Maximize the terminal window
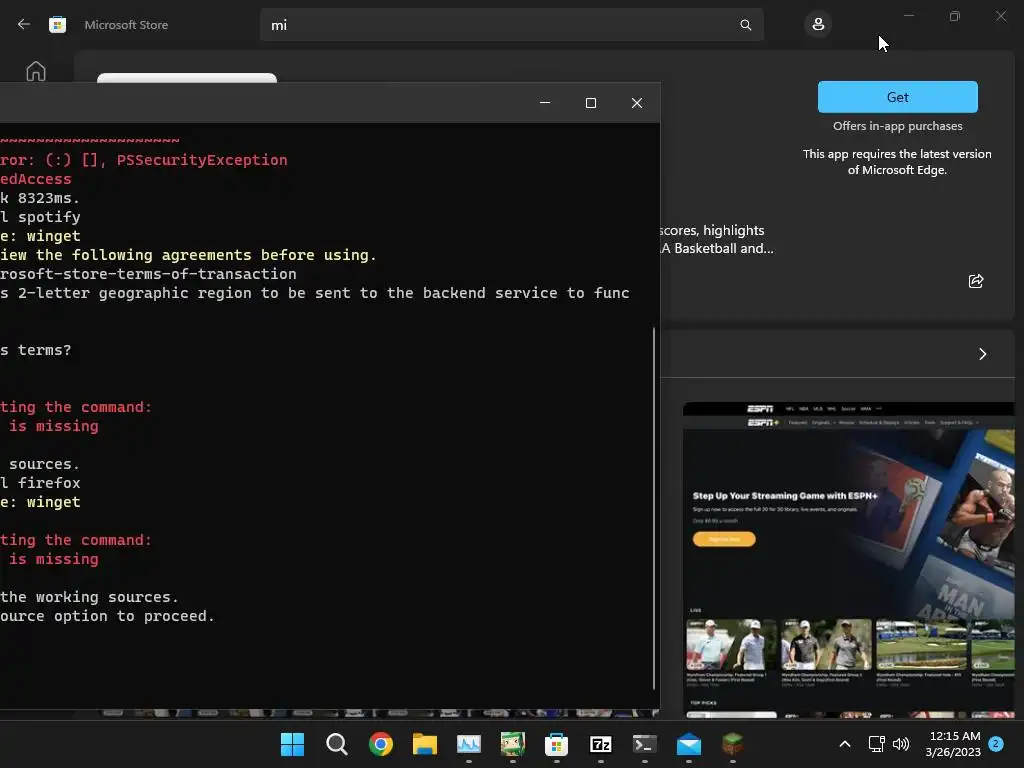This screenshot has height=768, width=1024. pos(590,103)
